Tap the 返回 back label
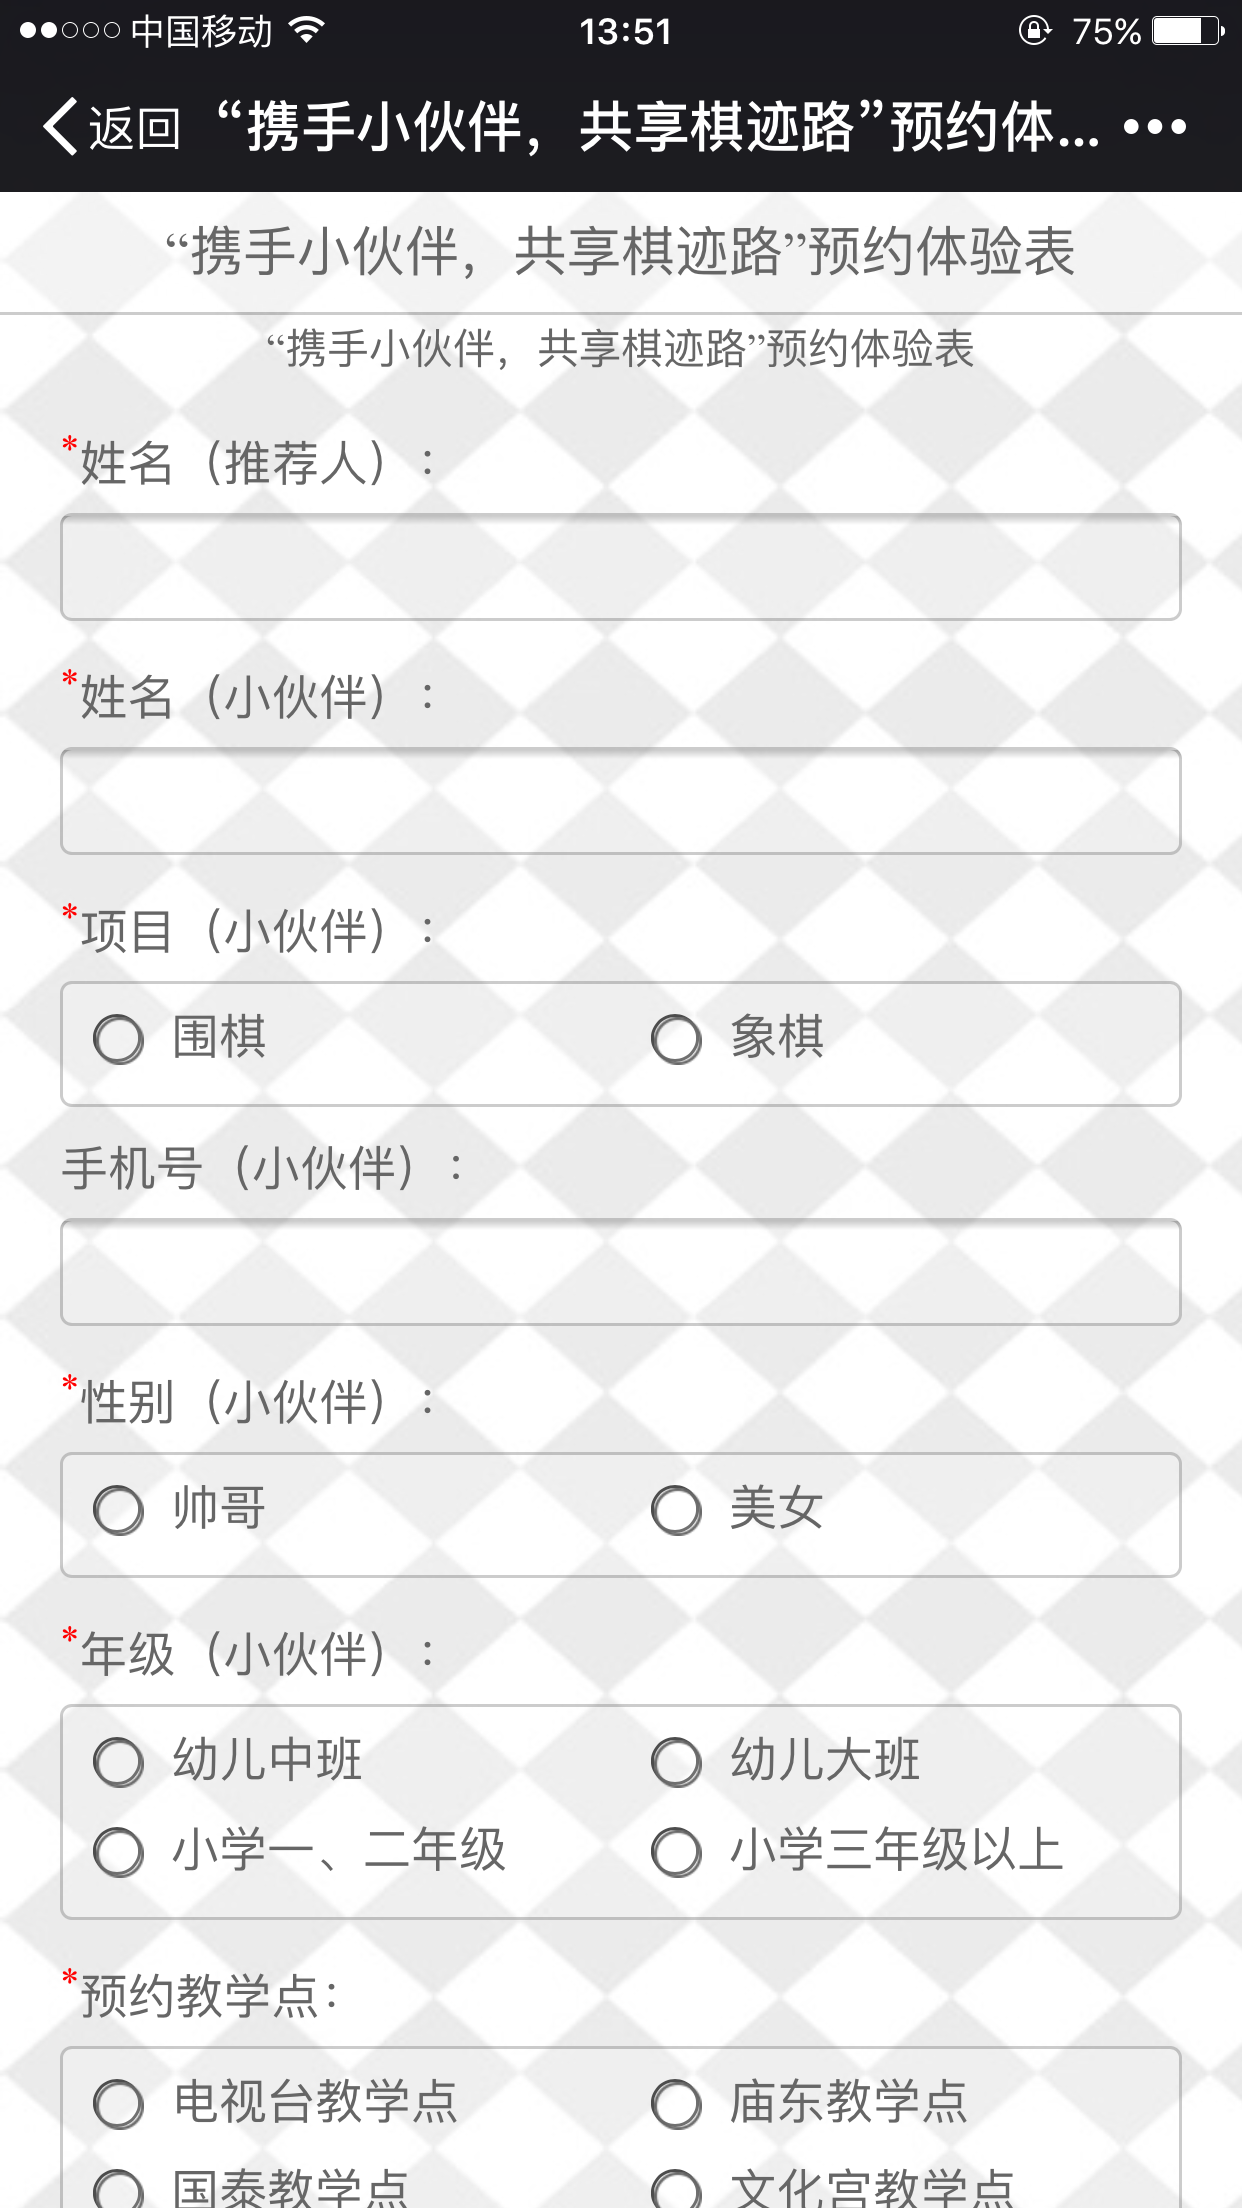 134,128
